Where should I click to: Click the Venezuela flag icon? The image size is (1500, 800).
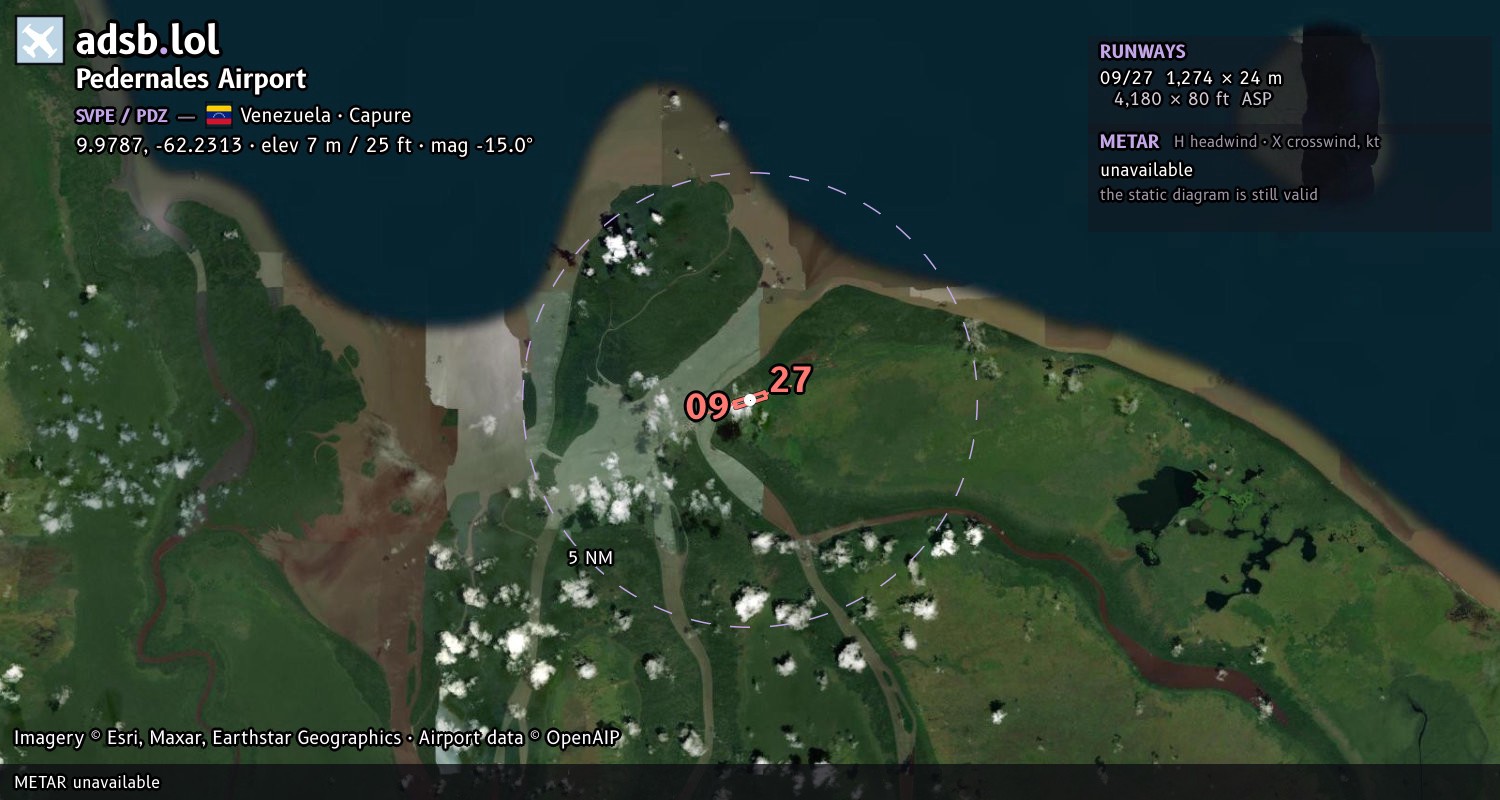click(219, 115)
